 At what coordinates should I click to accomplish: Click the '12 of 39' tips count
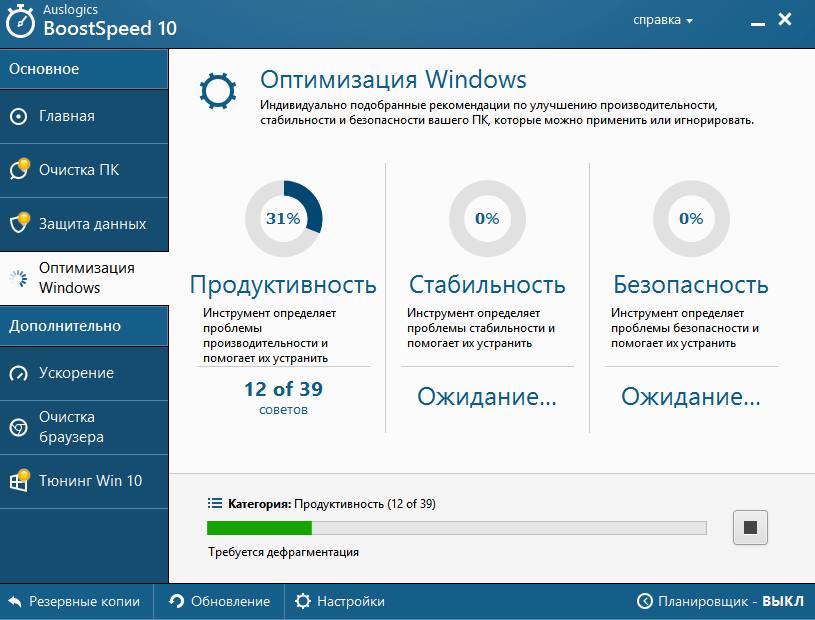[x=283, y=389]
